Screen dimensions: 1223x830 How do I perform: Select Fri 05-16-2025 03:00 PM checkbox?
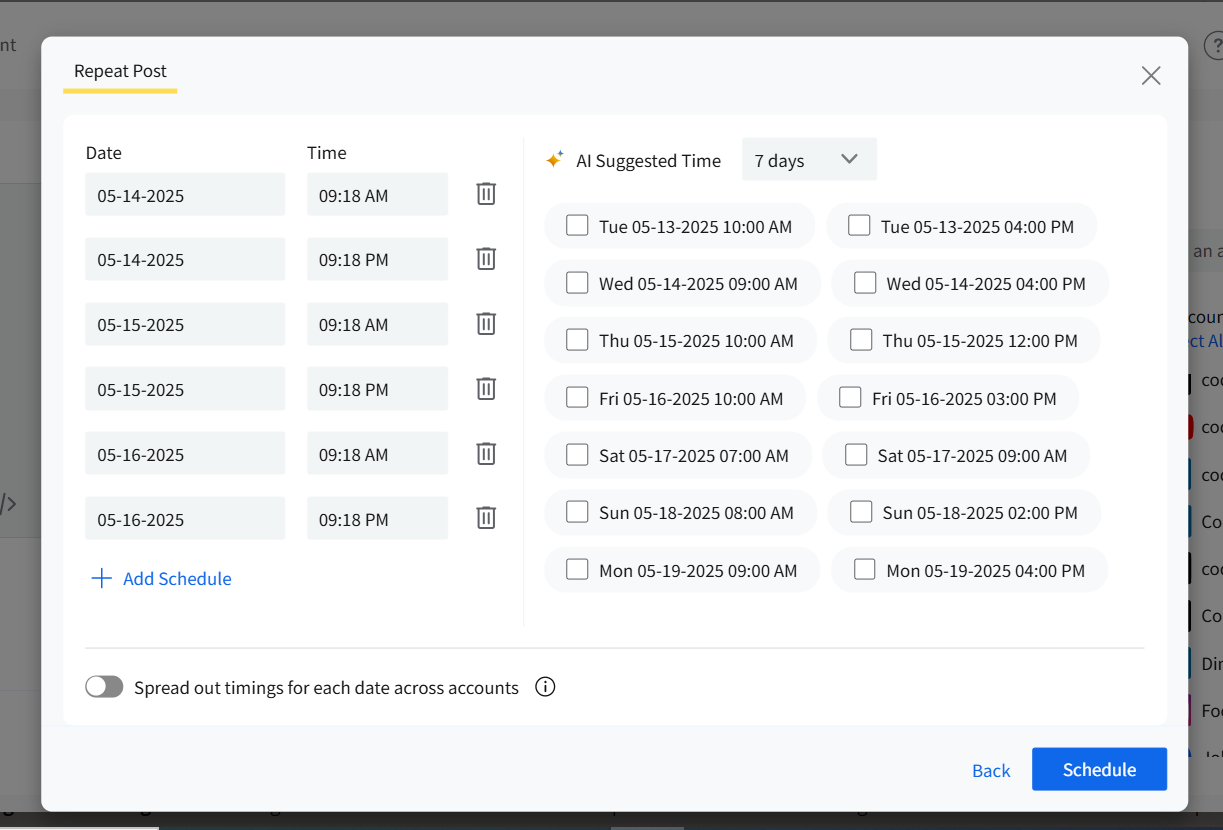pos(850,398)
